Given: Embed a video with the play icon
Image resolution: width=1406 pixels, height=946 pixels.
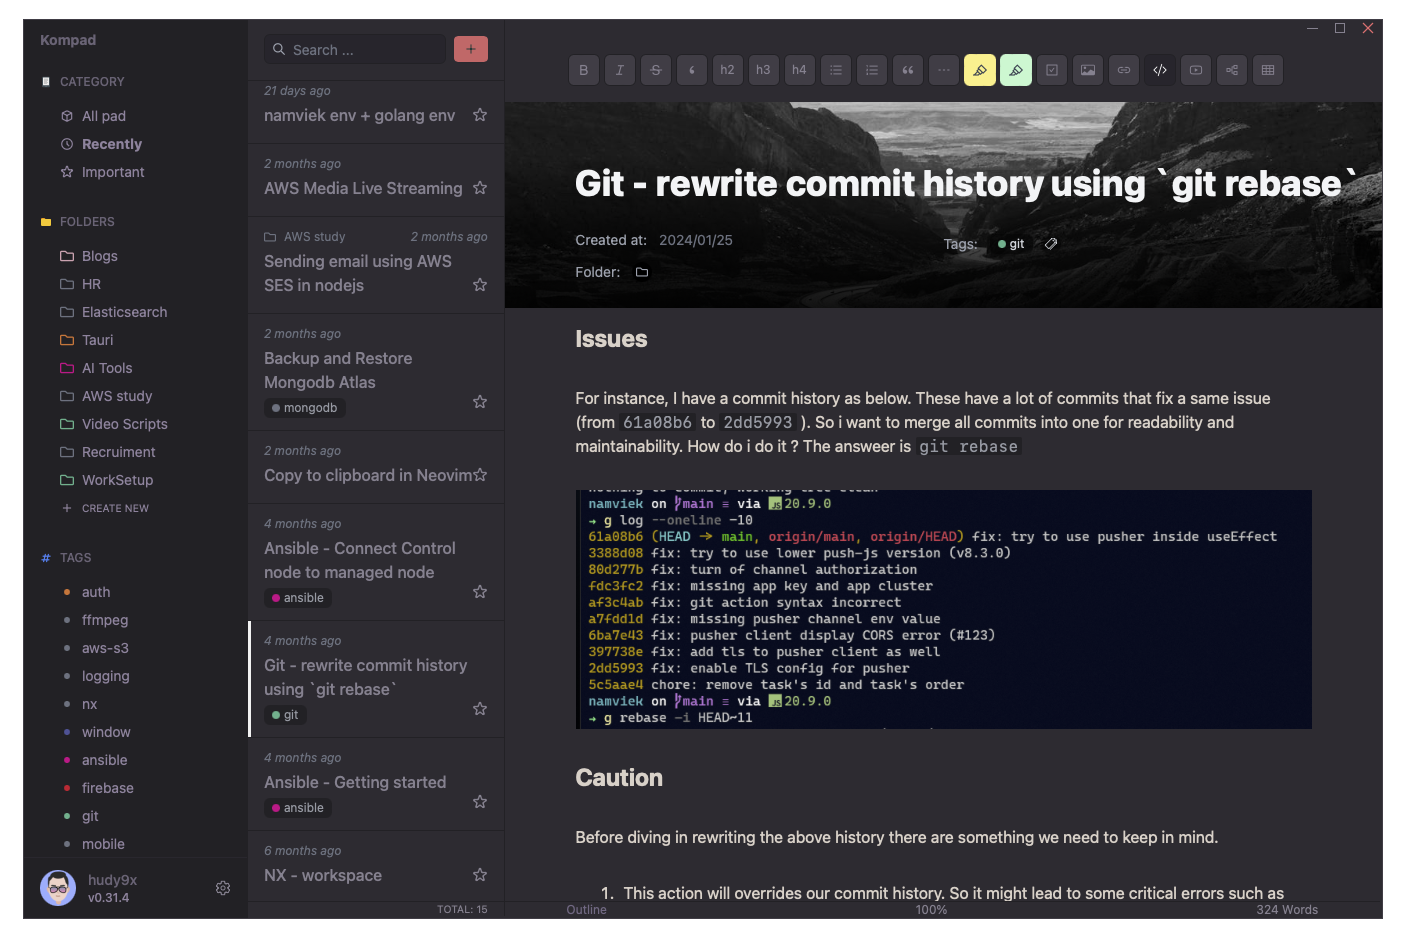Looking at the screenshot, I should [x=1196, y=70].
